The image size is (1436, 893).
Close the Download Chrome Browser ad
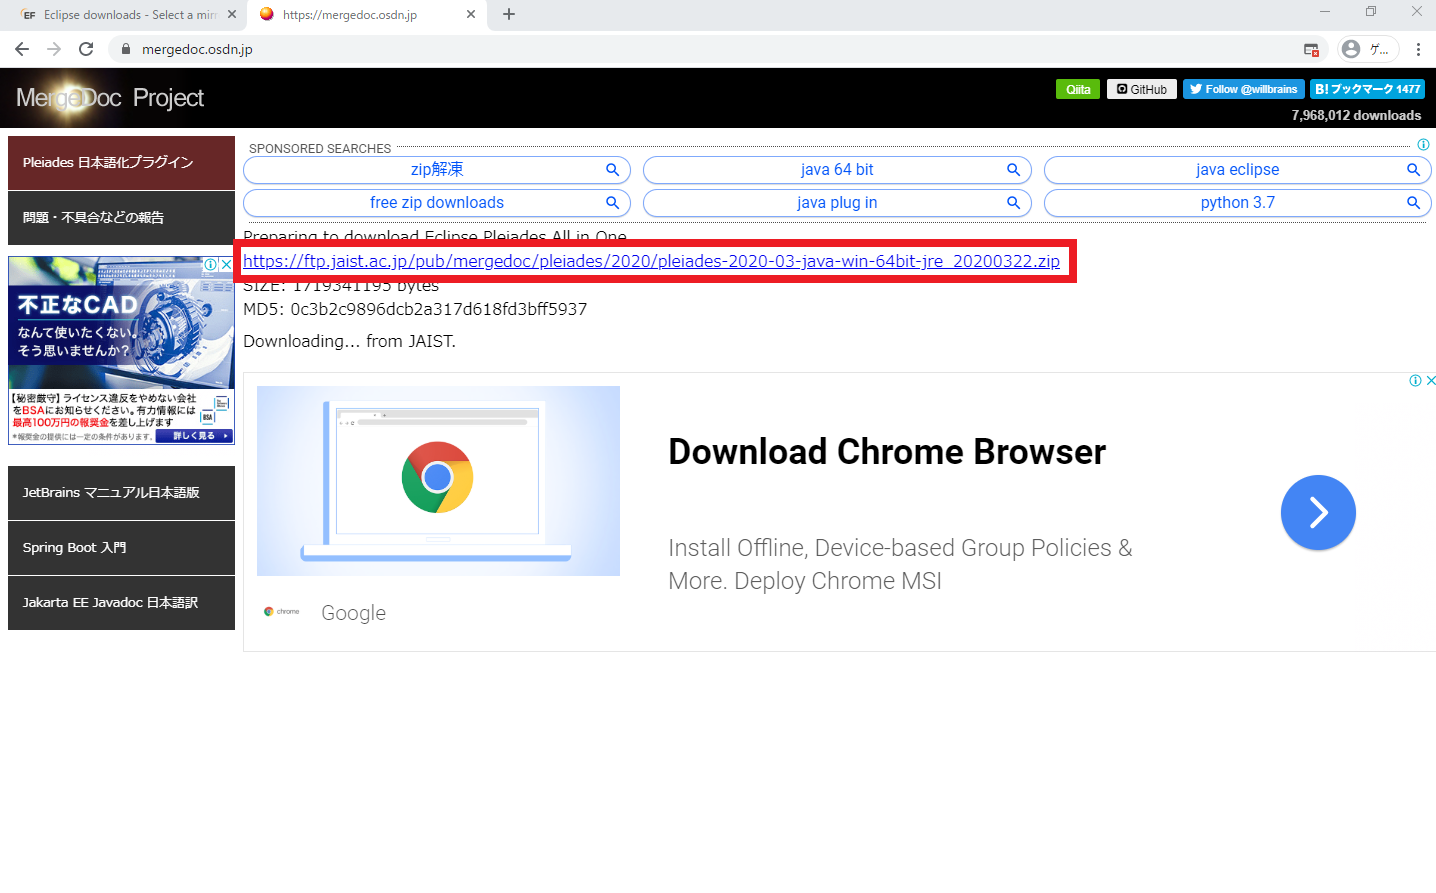point(1431,380)
